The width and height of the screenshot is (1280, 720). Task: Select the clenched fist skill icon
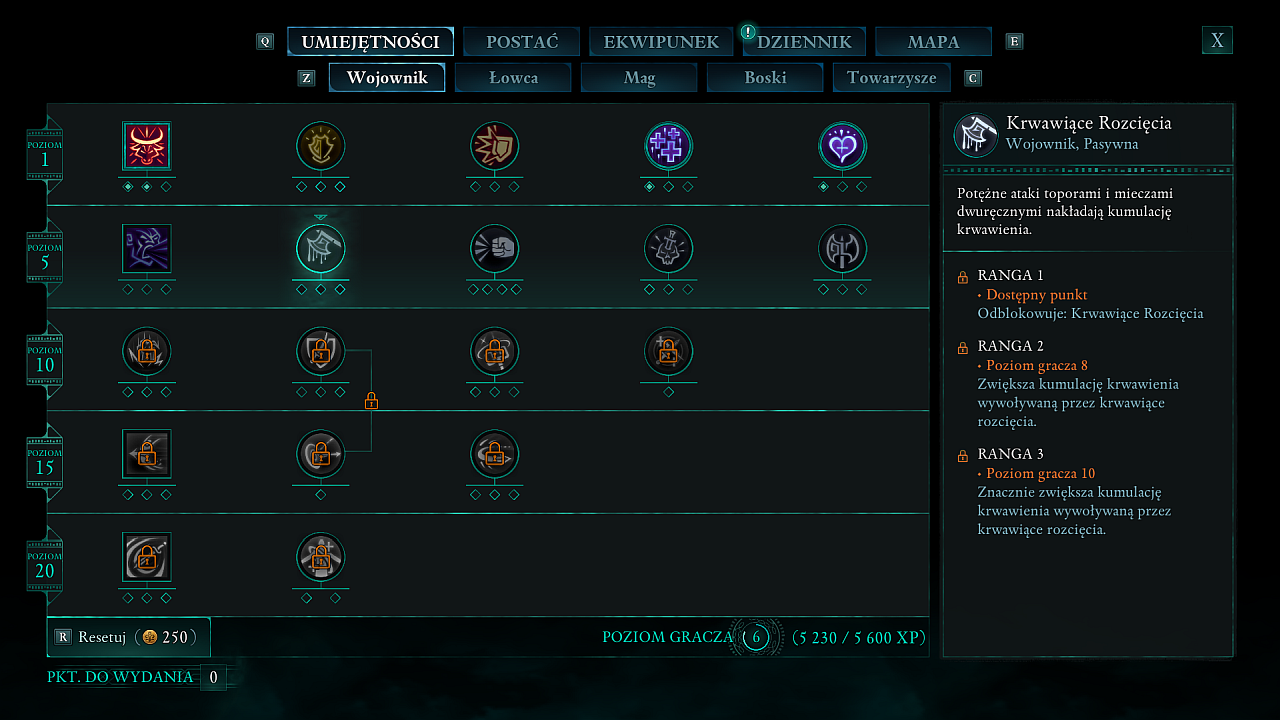[495, 249]
